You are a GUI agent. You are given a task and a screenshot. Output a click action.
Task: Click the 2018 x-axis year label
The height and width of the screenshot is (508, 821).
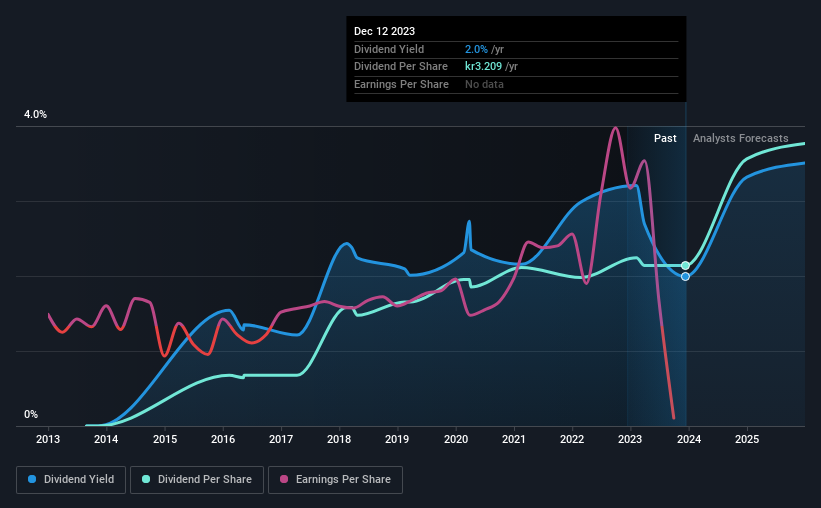tap(339, 439)
